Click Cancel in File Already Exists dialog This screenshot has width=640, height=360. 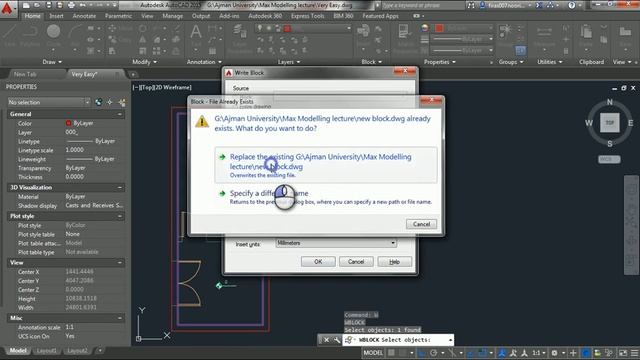click(421, 224)
